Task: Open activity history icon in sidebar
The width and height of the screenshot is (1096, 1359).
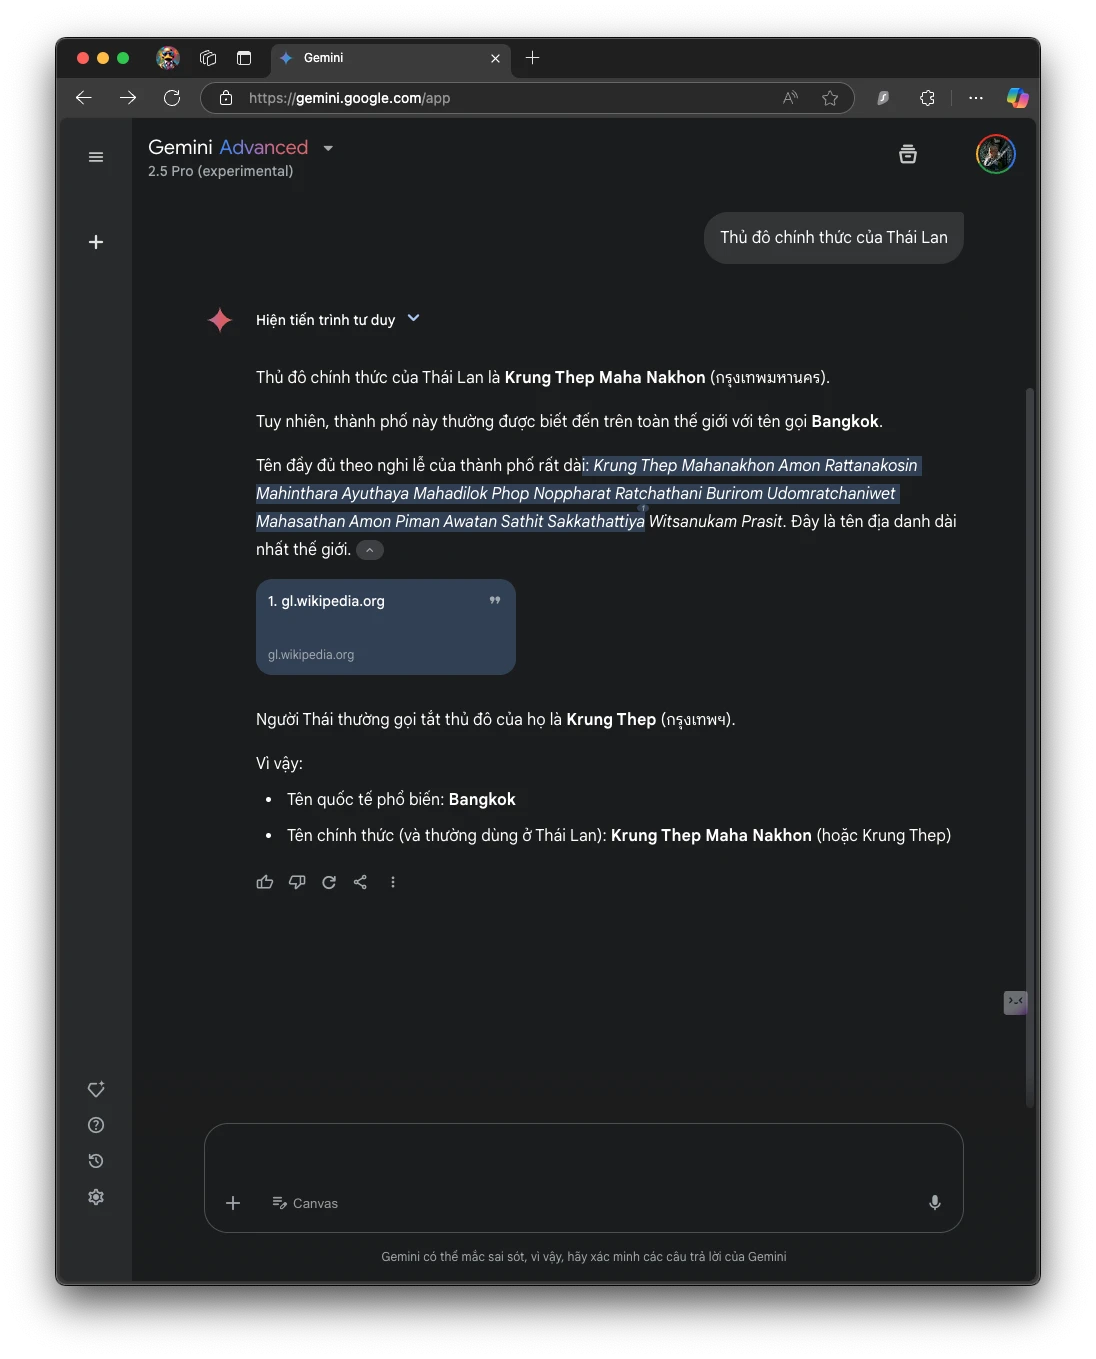Action: point(96,1161)
